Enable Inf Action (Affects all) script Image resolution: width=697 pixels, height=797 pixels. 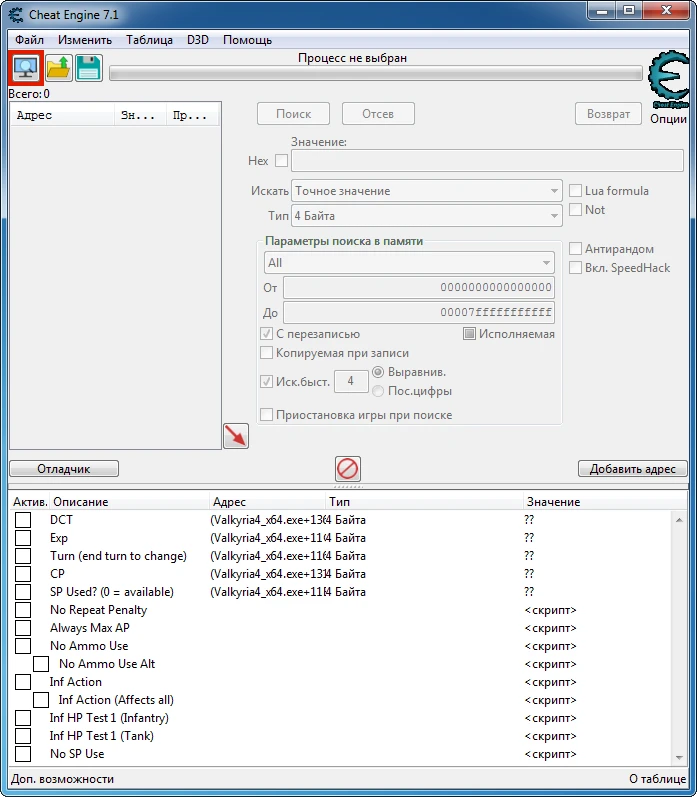click(x=41, y=700)
